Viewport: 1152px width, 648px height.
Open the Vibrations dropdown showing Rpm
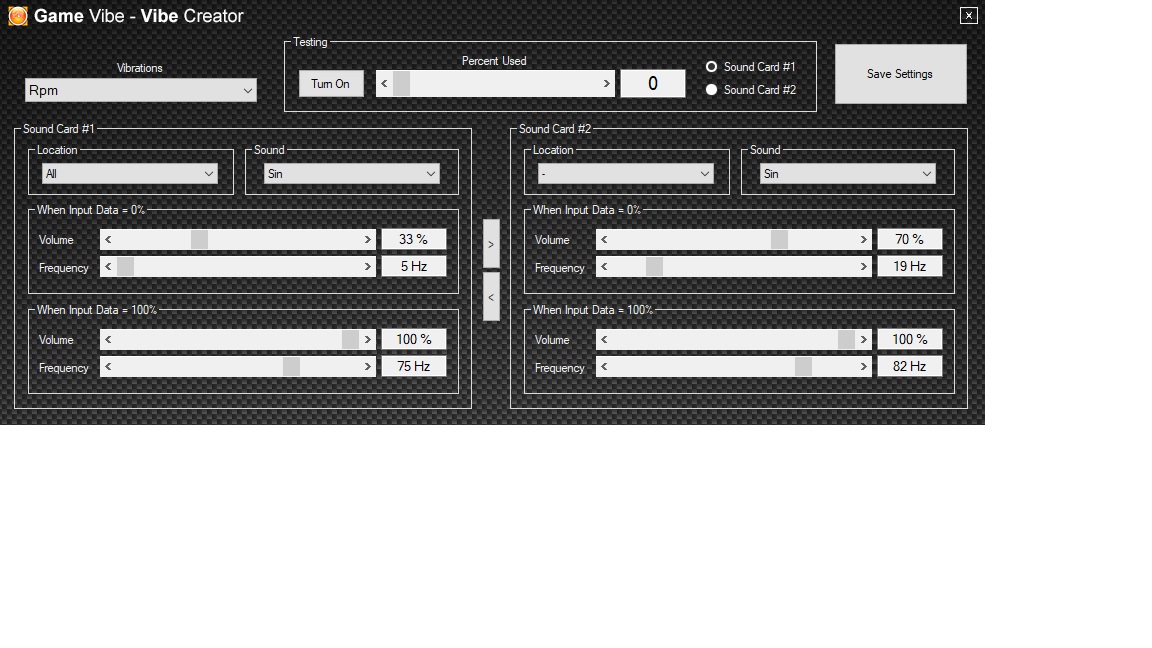[x=140, y=90]
